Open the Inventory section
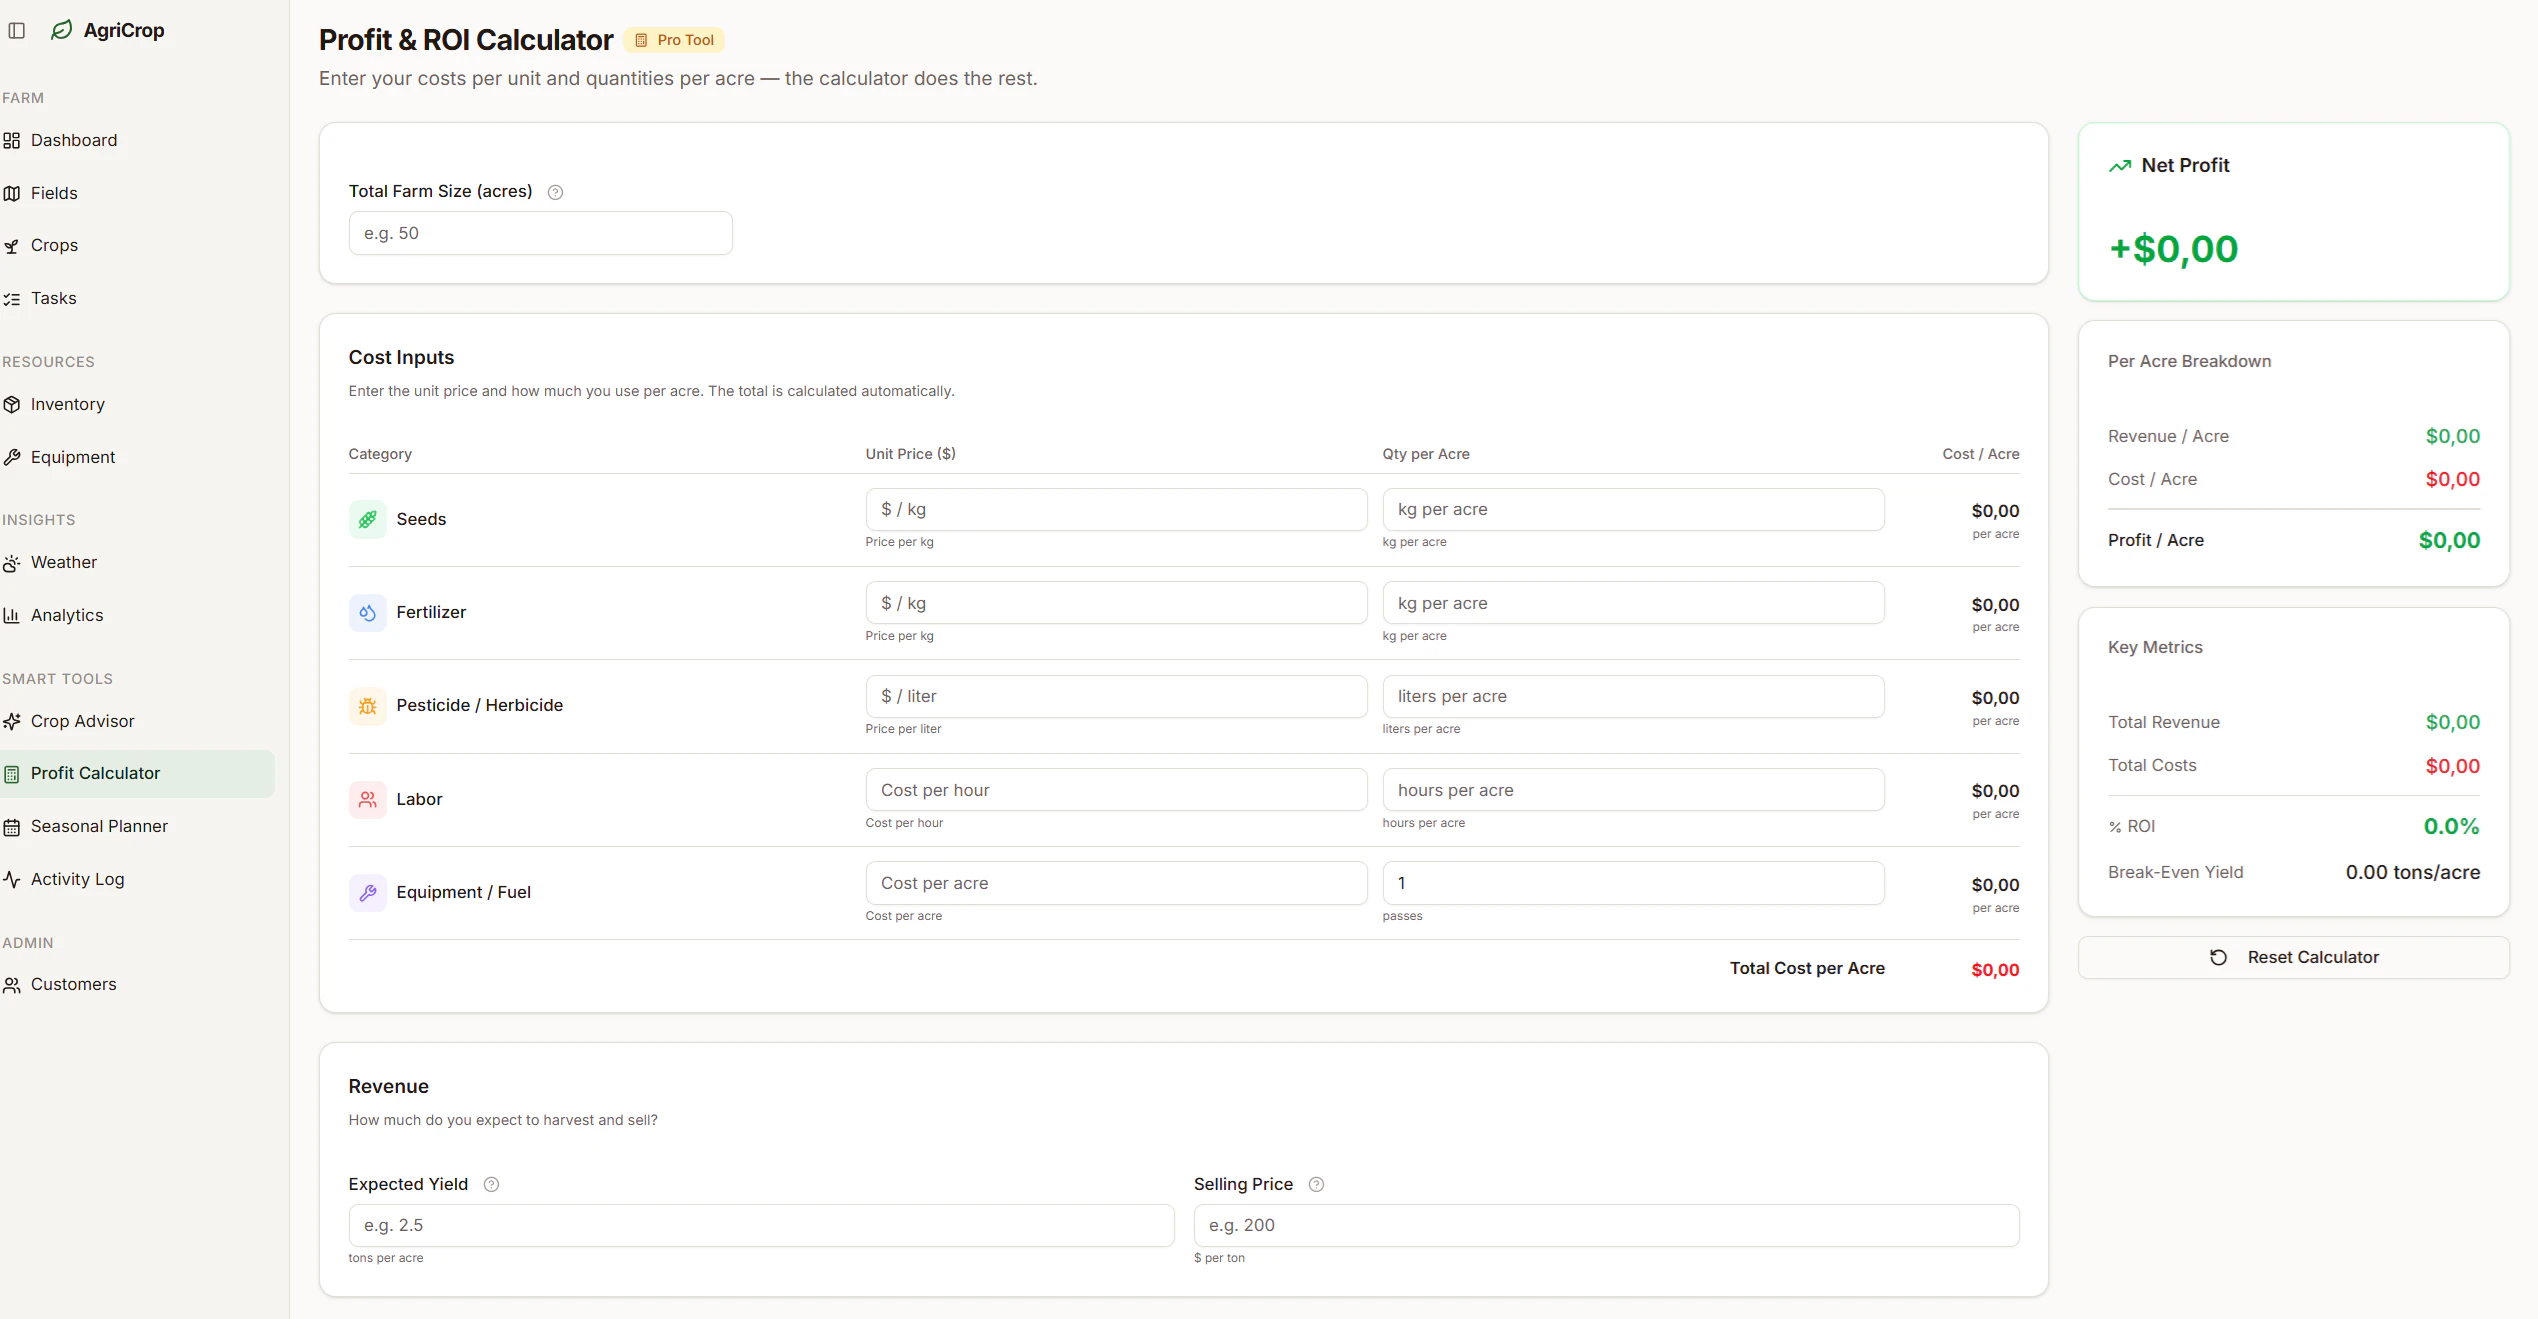 (67, 404)
